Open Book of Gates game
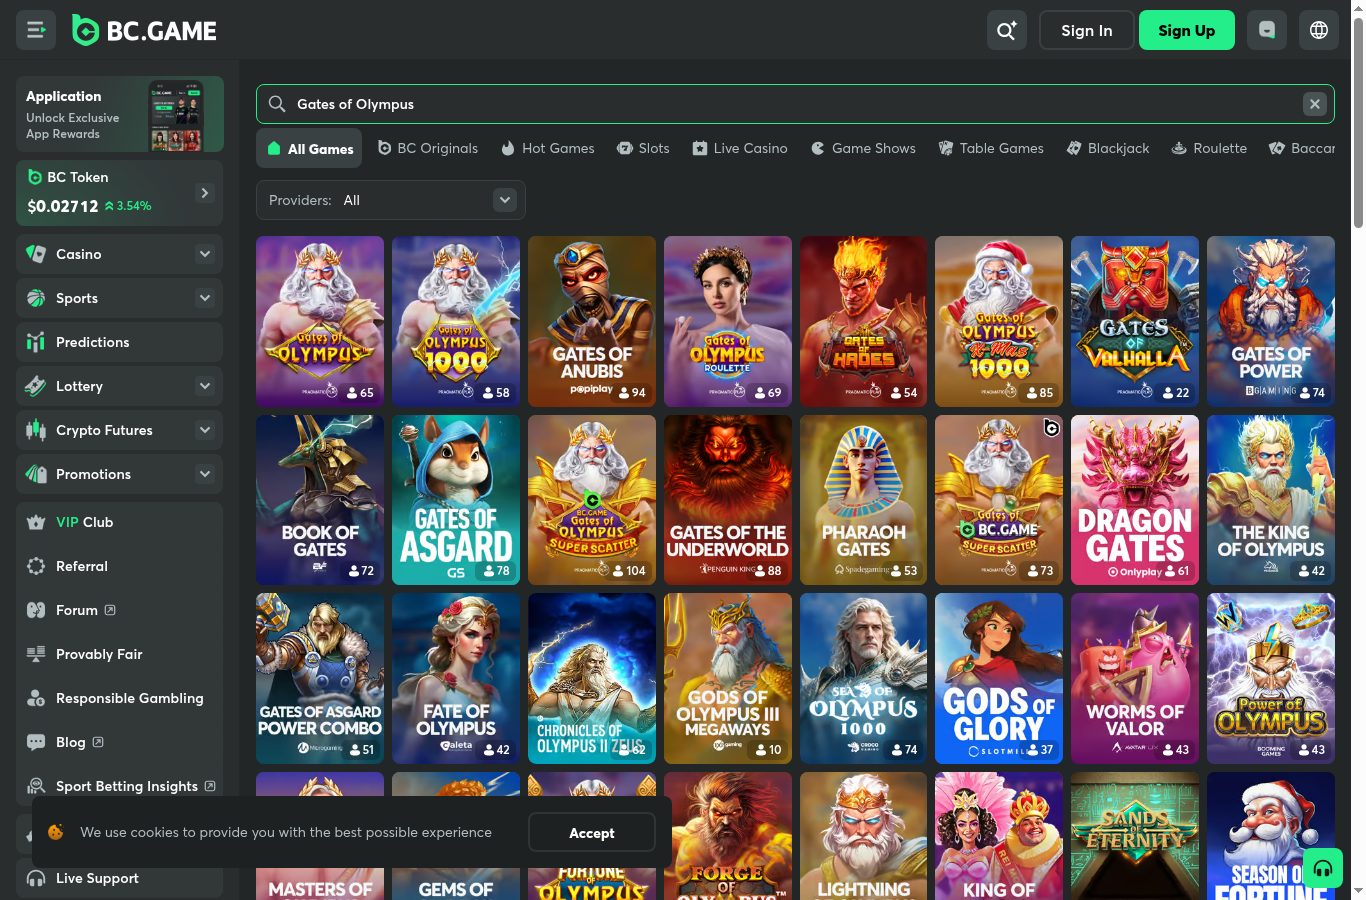 pyautogui.click(x=320, y=500)
